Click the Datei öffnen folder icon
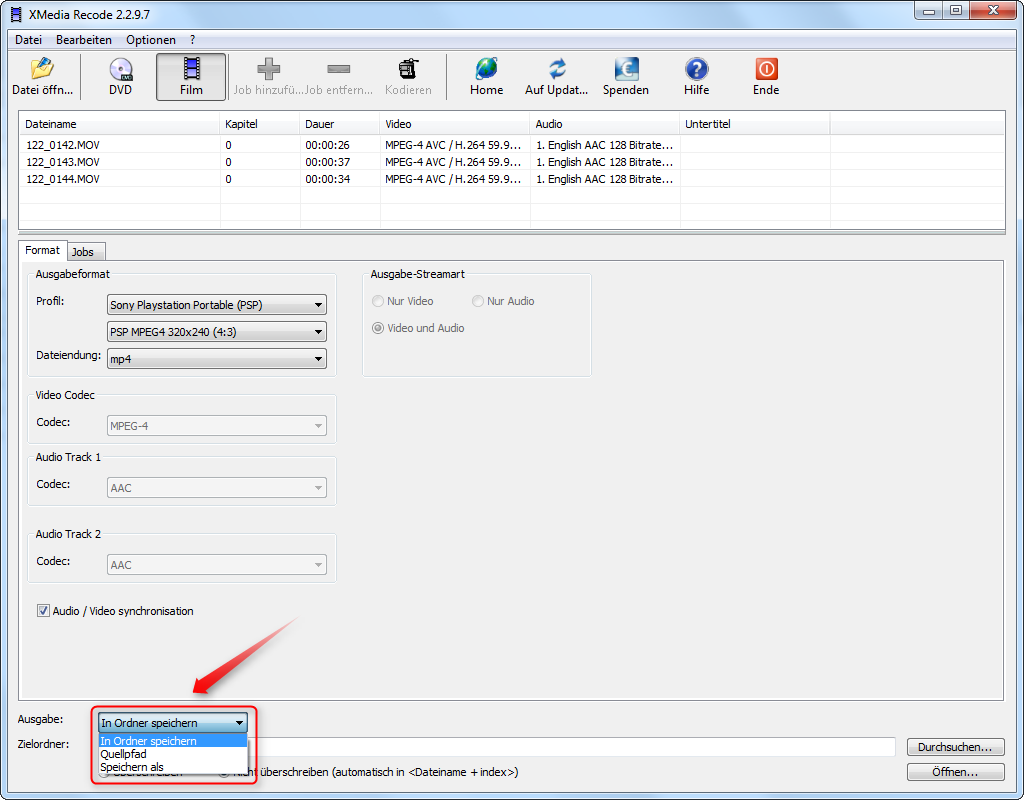Screen dimensions: 1024x800 (42, 70)
